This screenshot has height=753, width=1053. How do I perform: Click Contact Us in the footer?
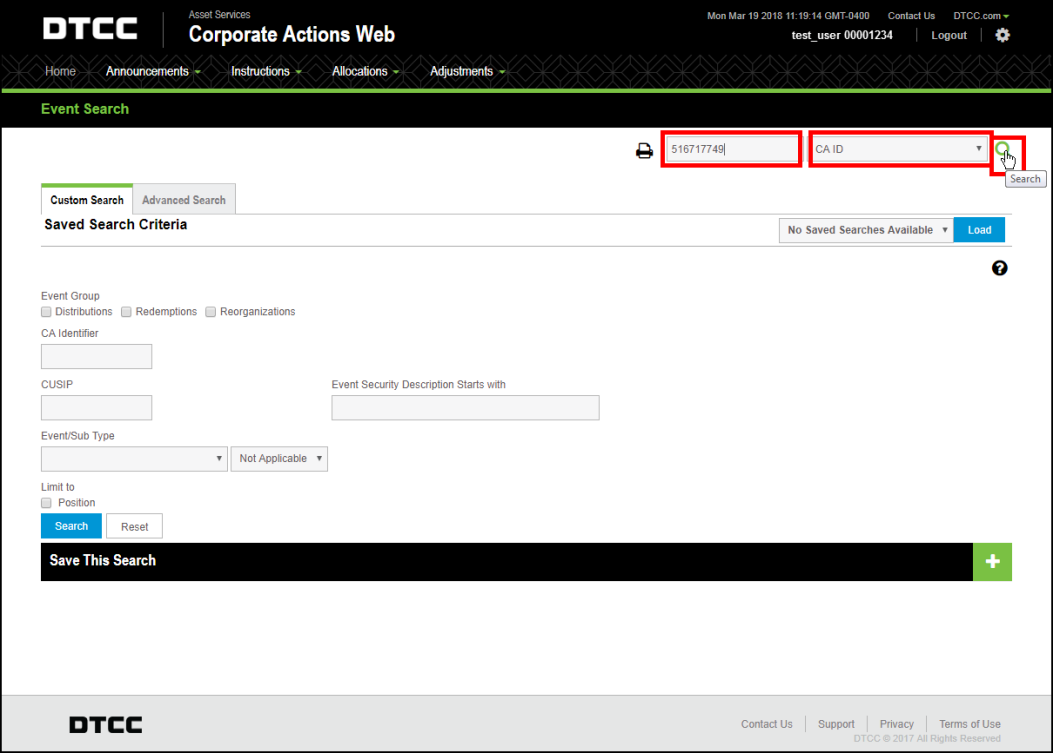click(766, 724)
